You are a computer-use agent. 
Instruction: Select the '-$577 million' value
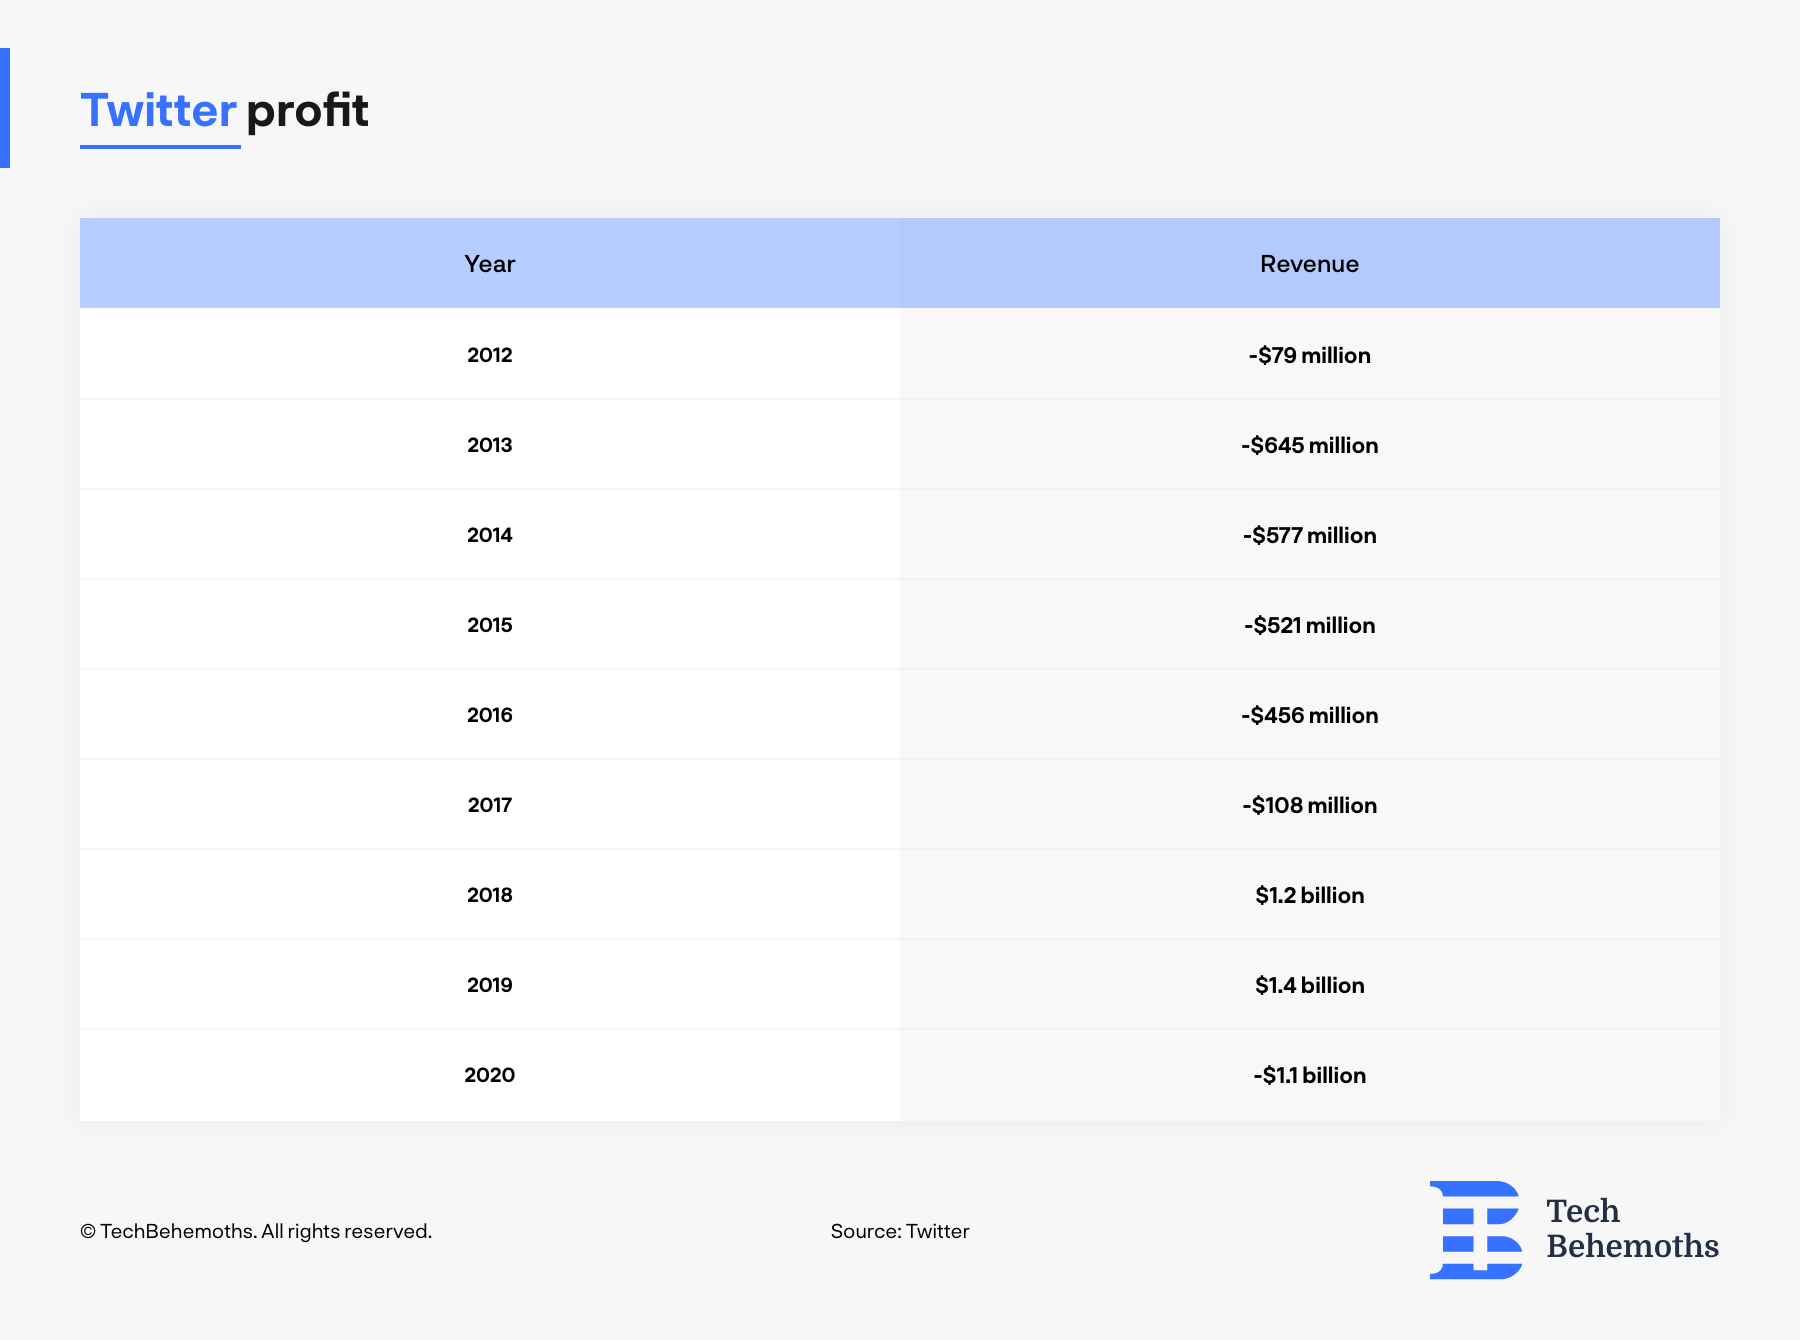tap(1310, 535)
